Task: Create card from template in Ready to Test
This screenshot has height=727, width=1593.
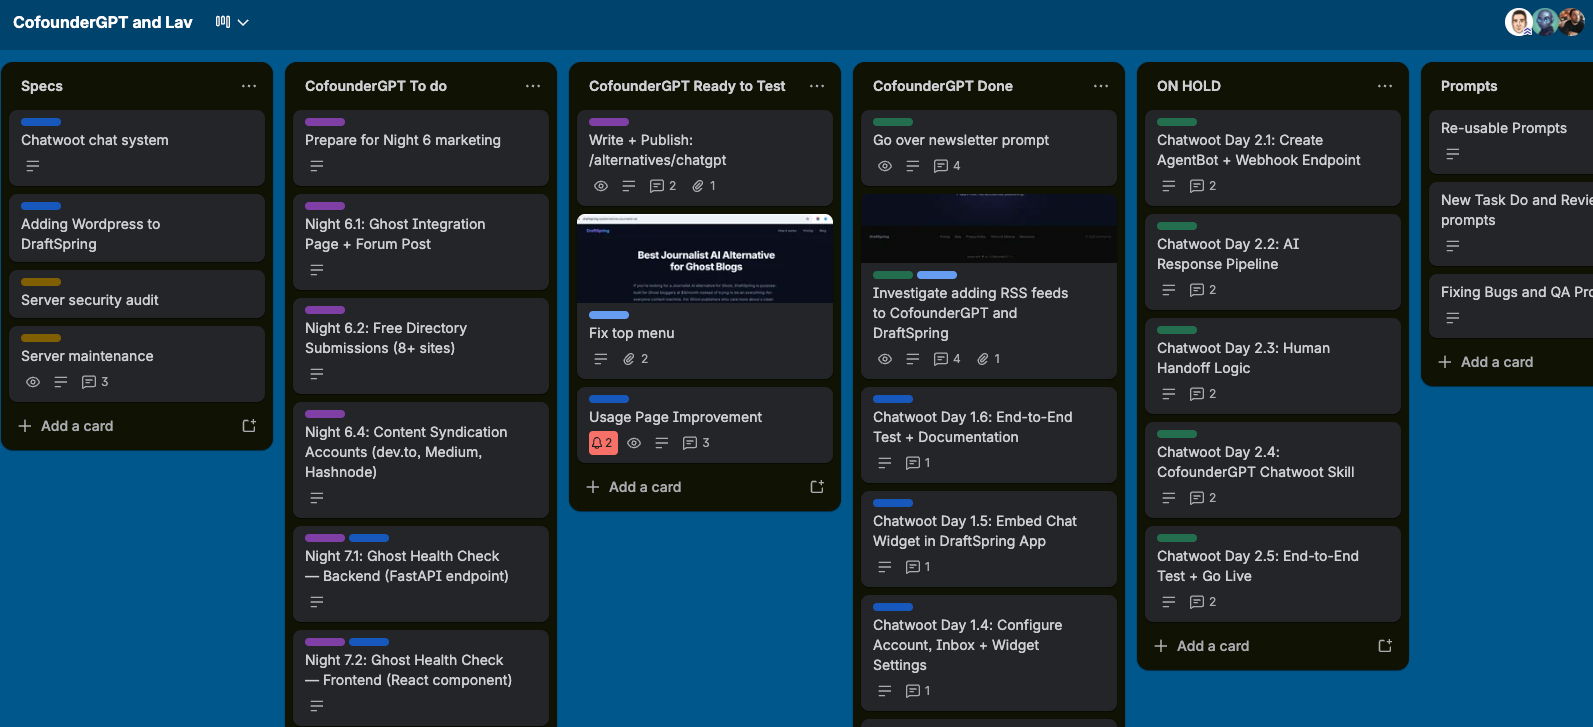Action: (x=817, y=487)
